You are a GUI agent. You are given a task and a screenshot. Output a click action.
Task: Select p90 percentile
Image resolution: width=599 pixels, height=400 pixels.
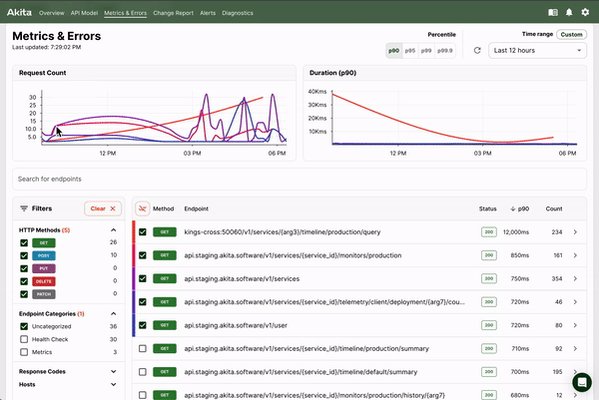394,50
